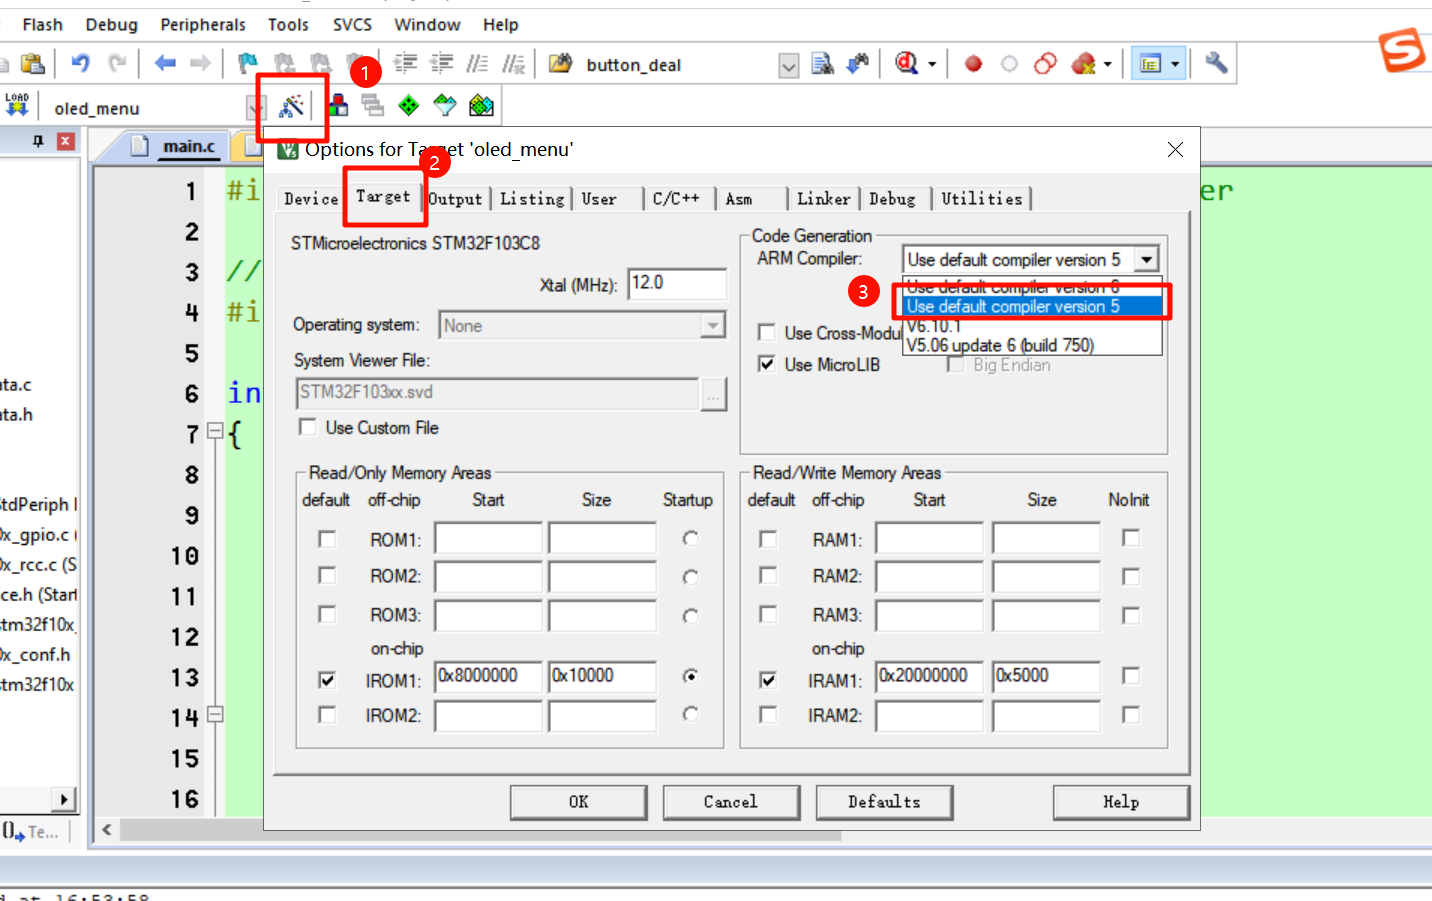Open the button_deal search dropdown arrow
Viewport: 1432px width, 901px height.
coord(789,66)
